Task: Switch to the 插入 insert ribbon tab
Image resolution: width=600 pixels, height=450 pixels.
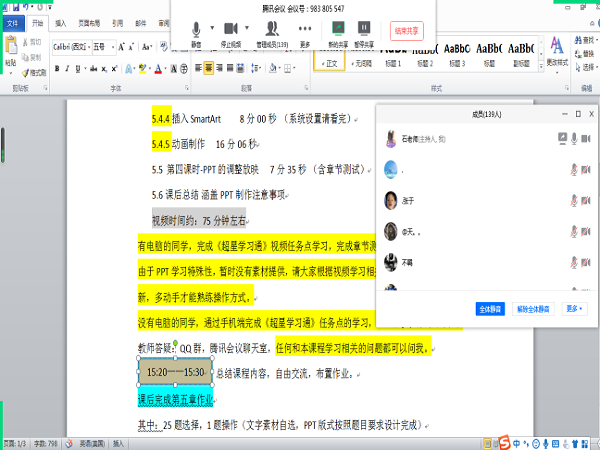Action: pos(62,21)
